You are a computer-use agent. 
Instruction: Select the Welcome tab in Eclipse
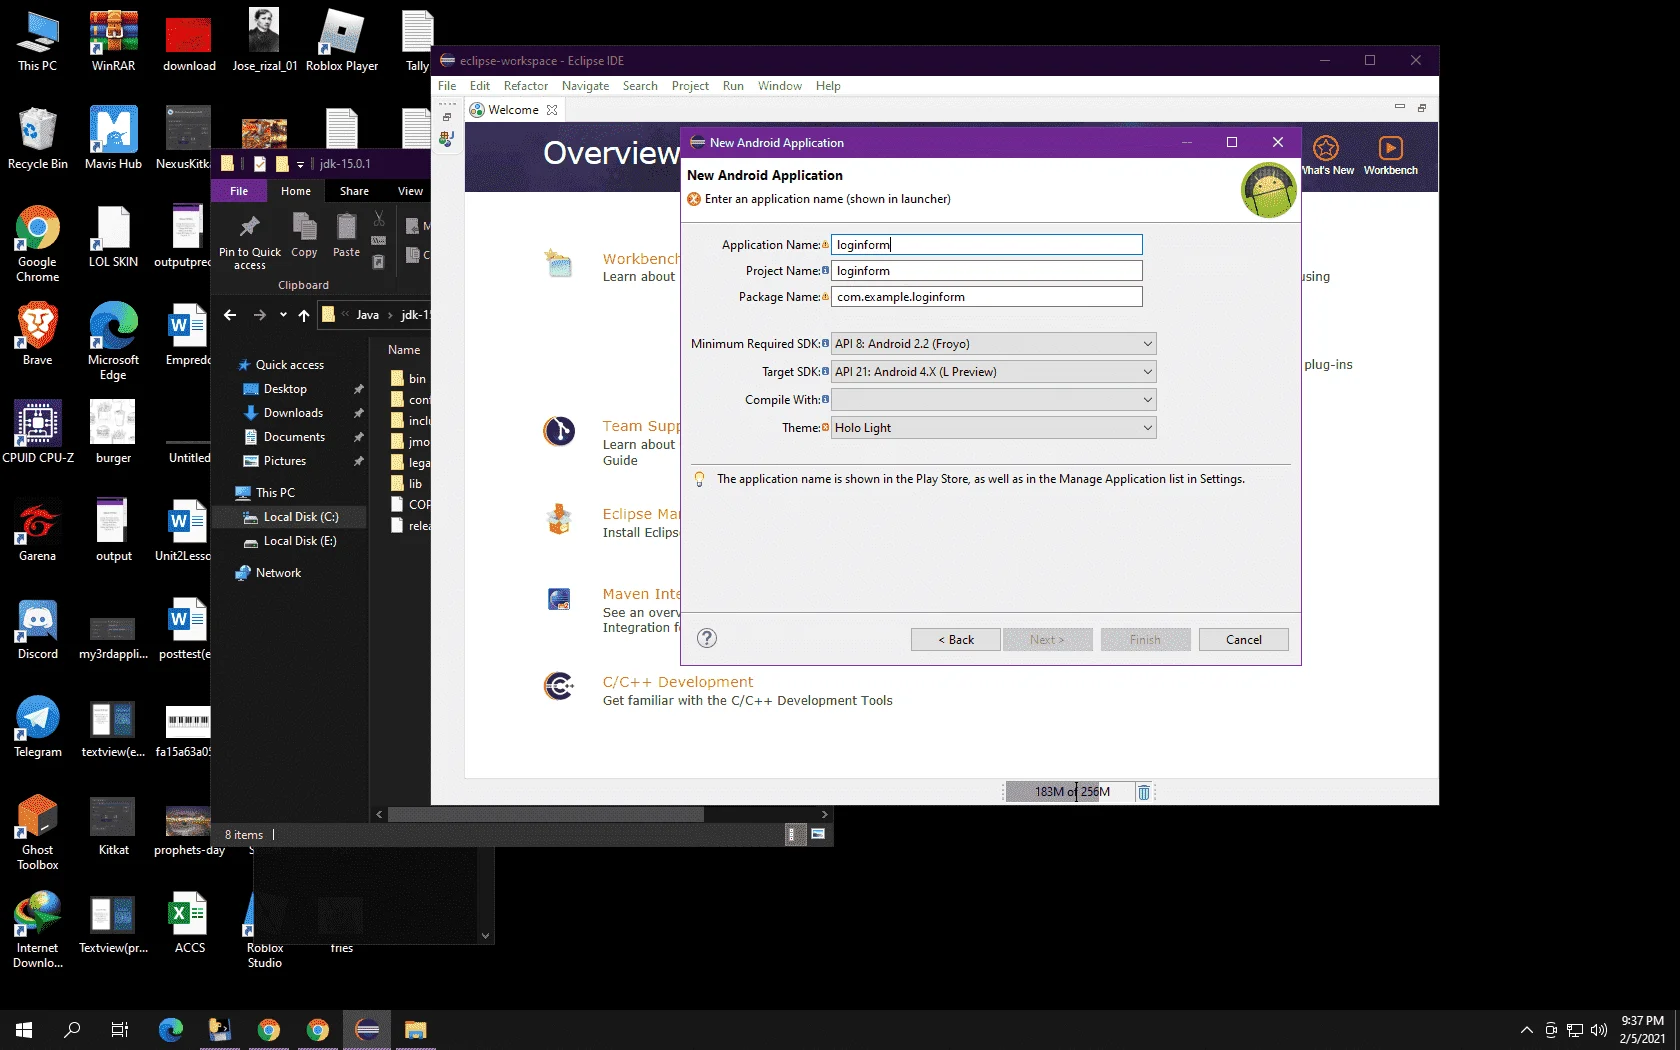point(513,110)
